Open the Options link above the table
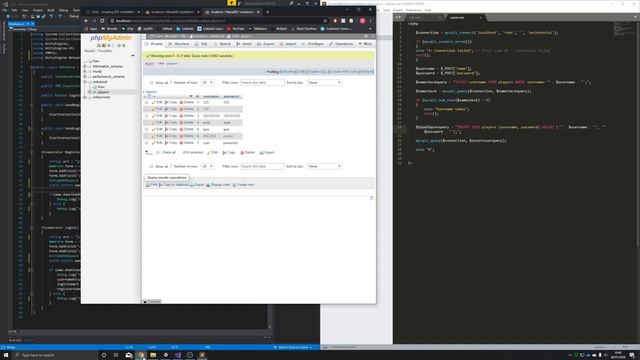Viewport: 640px width, 360px height. point(150,92)
